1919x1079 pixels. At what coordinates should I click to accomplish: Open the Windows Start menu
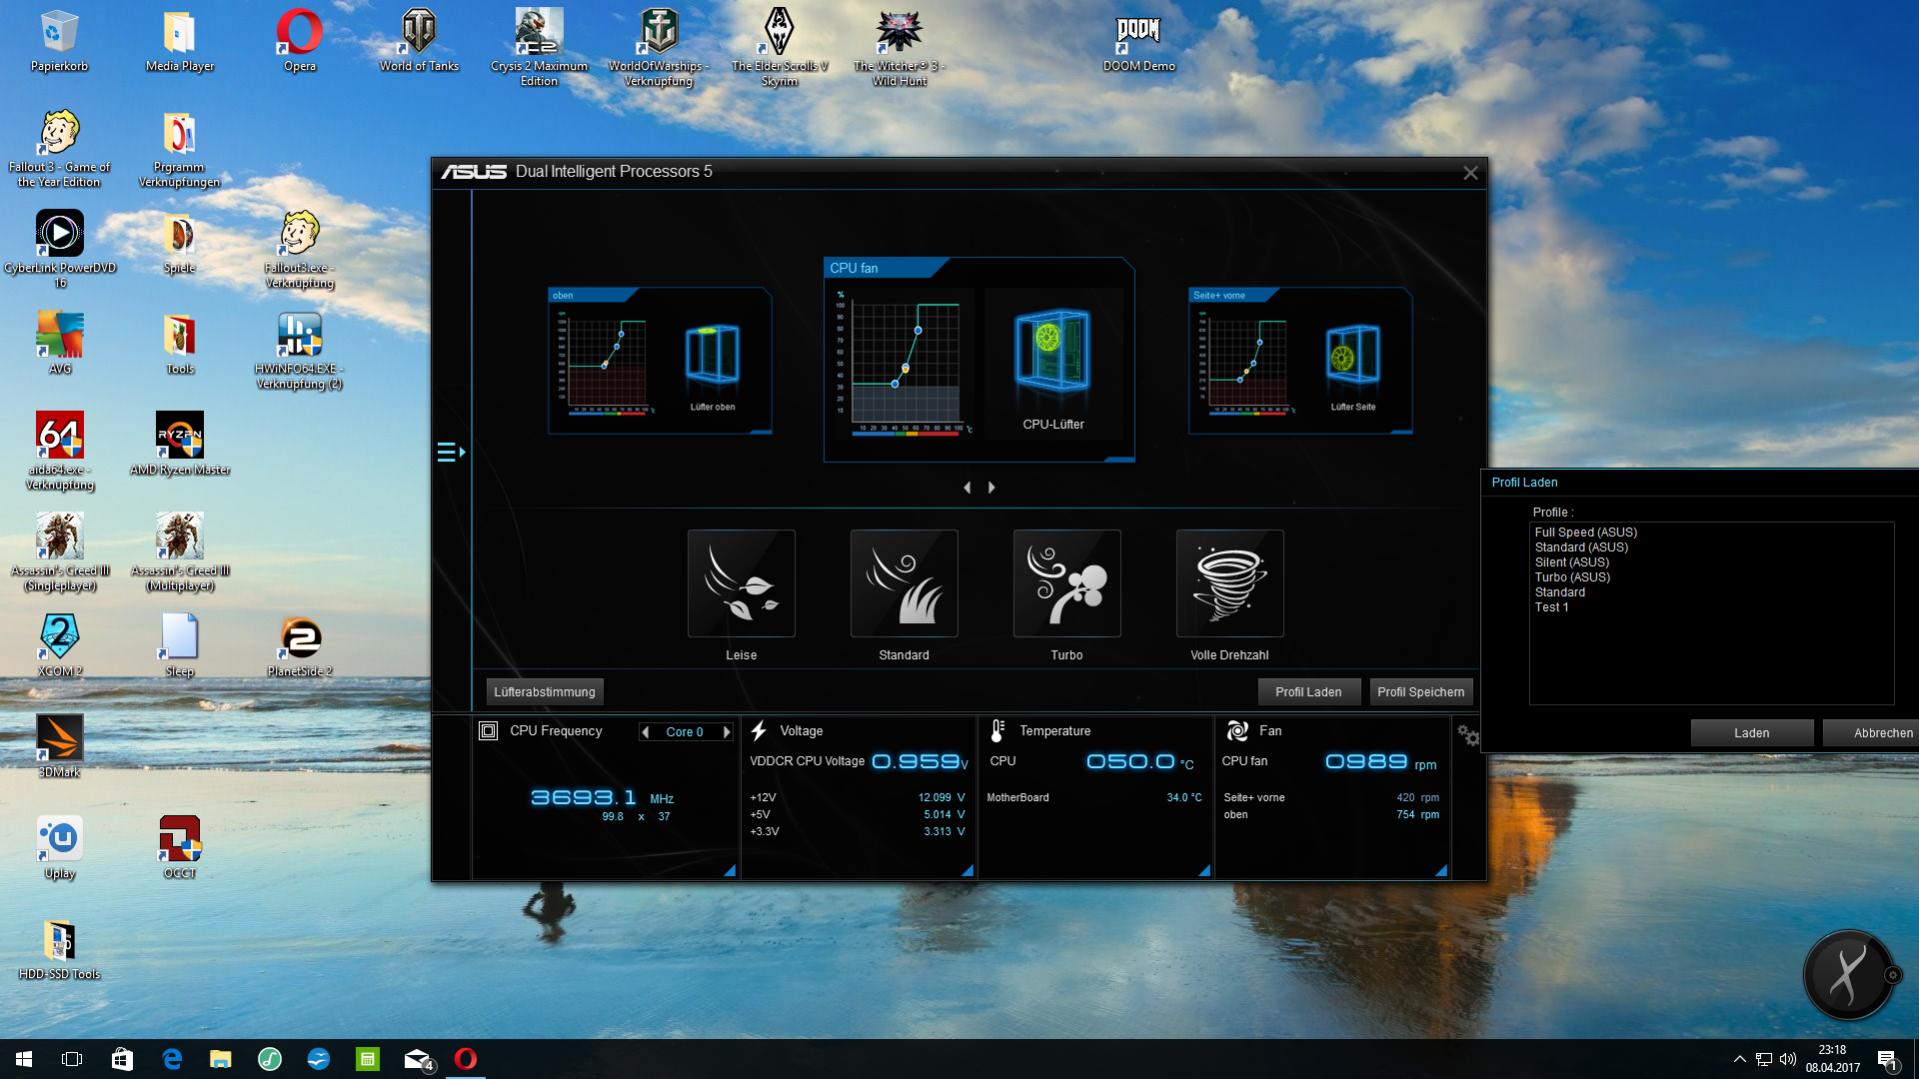coord(24,1059)
